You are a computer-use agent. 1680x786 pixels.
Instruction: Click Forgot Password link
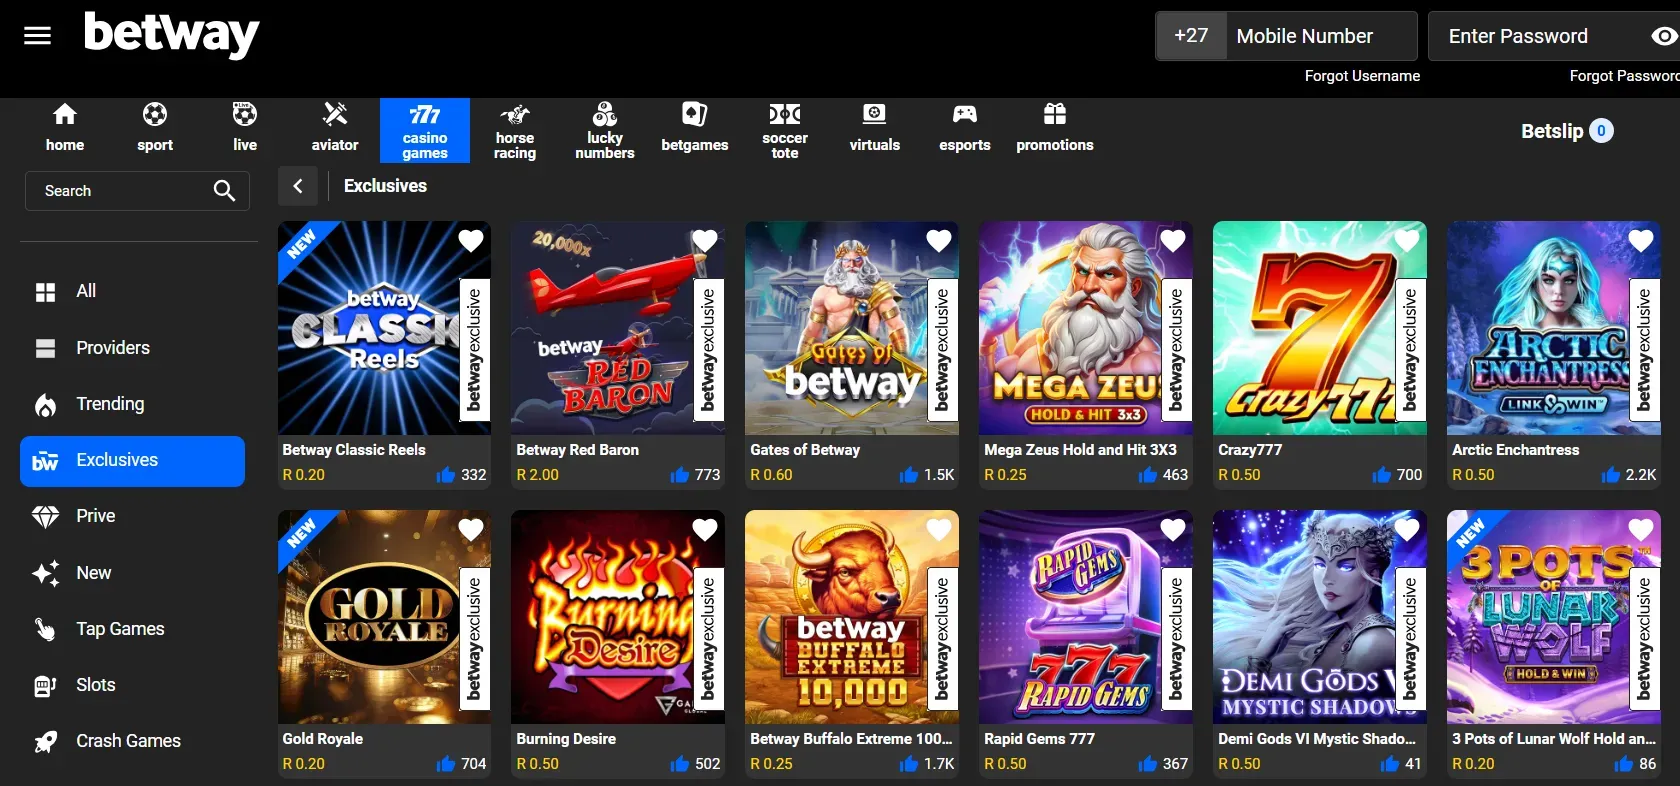[x=1624, y=76]
